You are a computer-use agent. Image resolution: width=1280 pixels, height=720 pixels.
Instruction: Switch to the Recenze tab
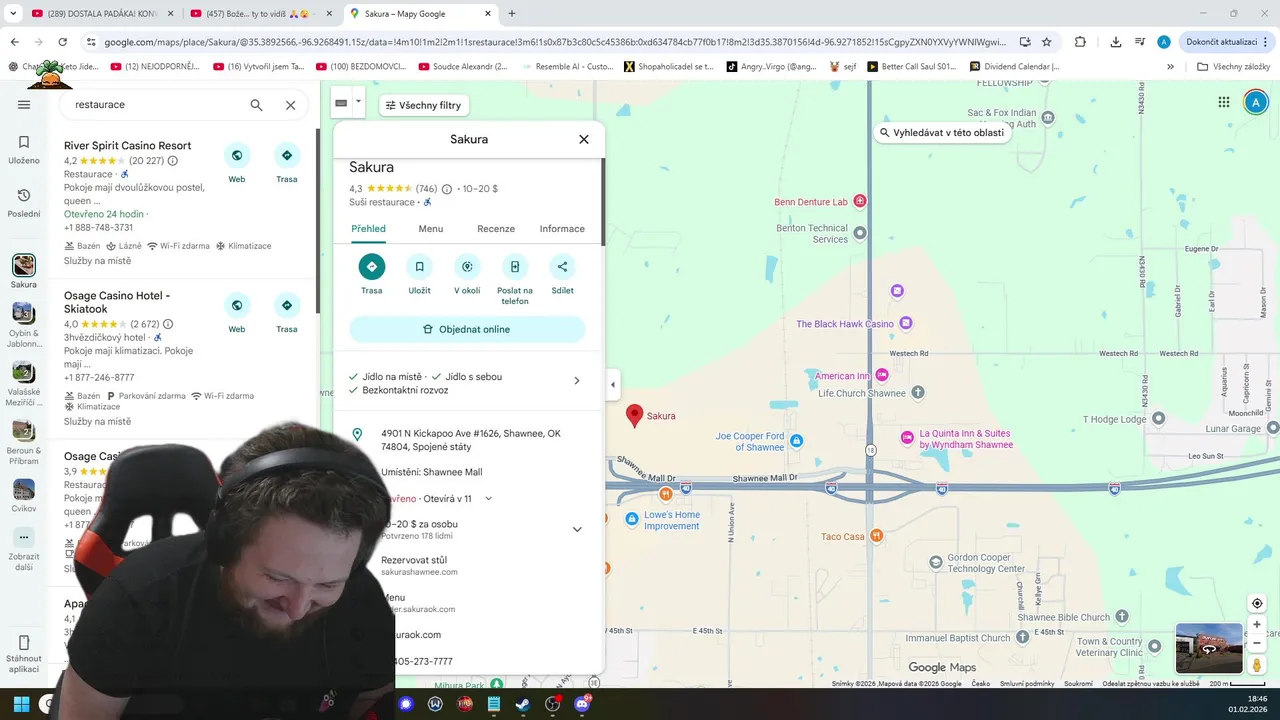[x=496, y=229]
